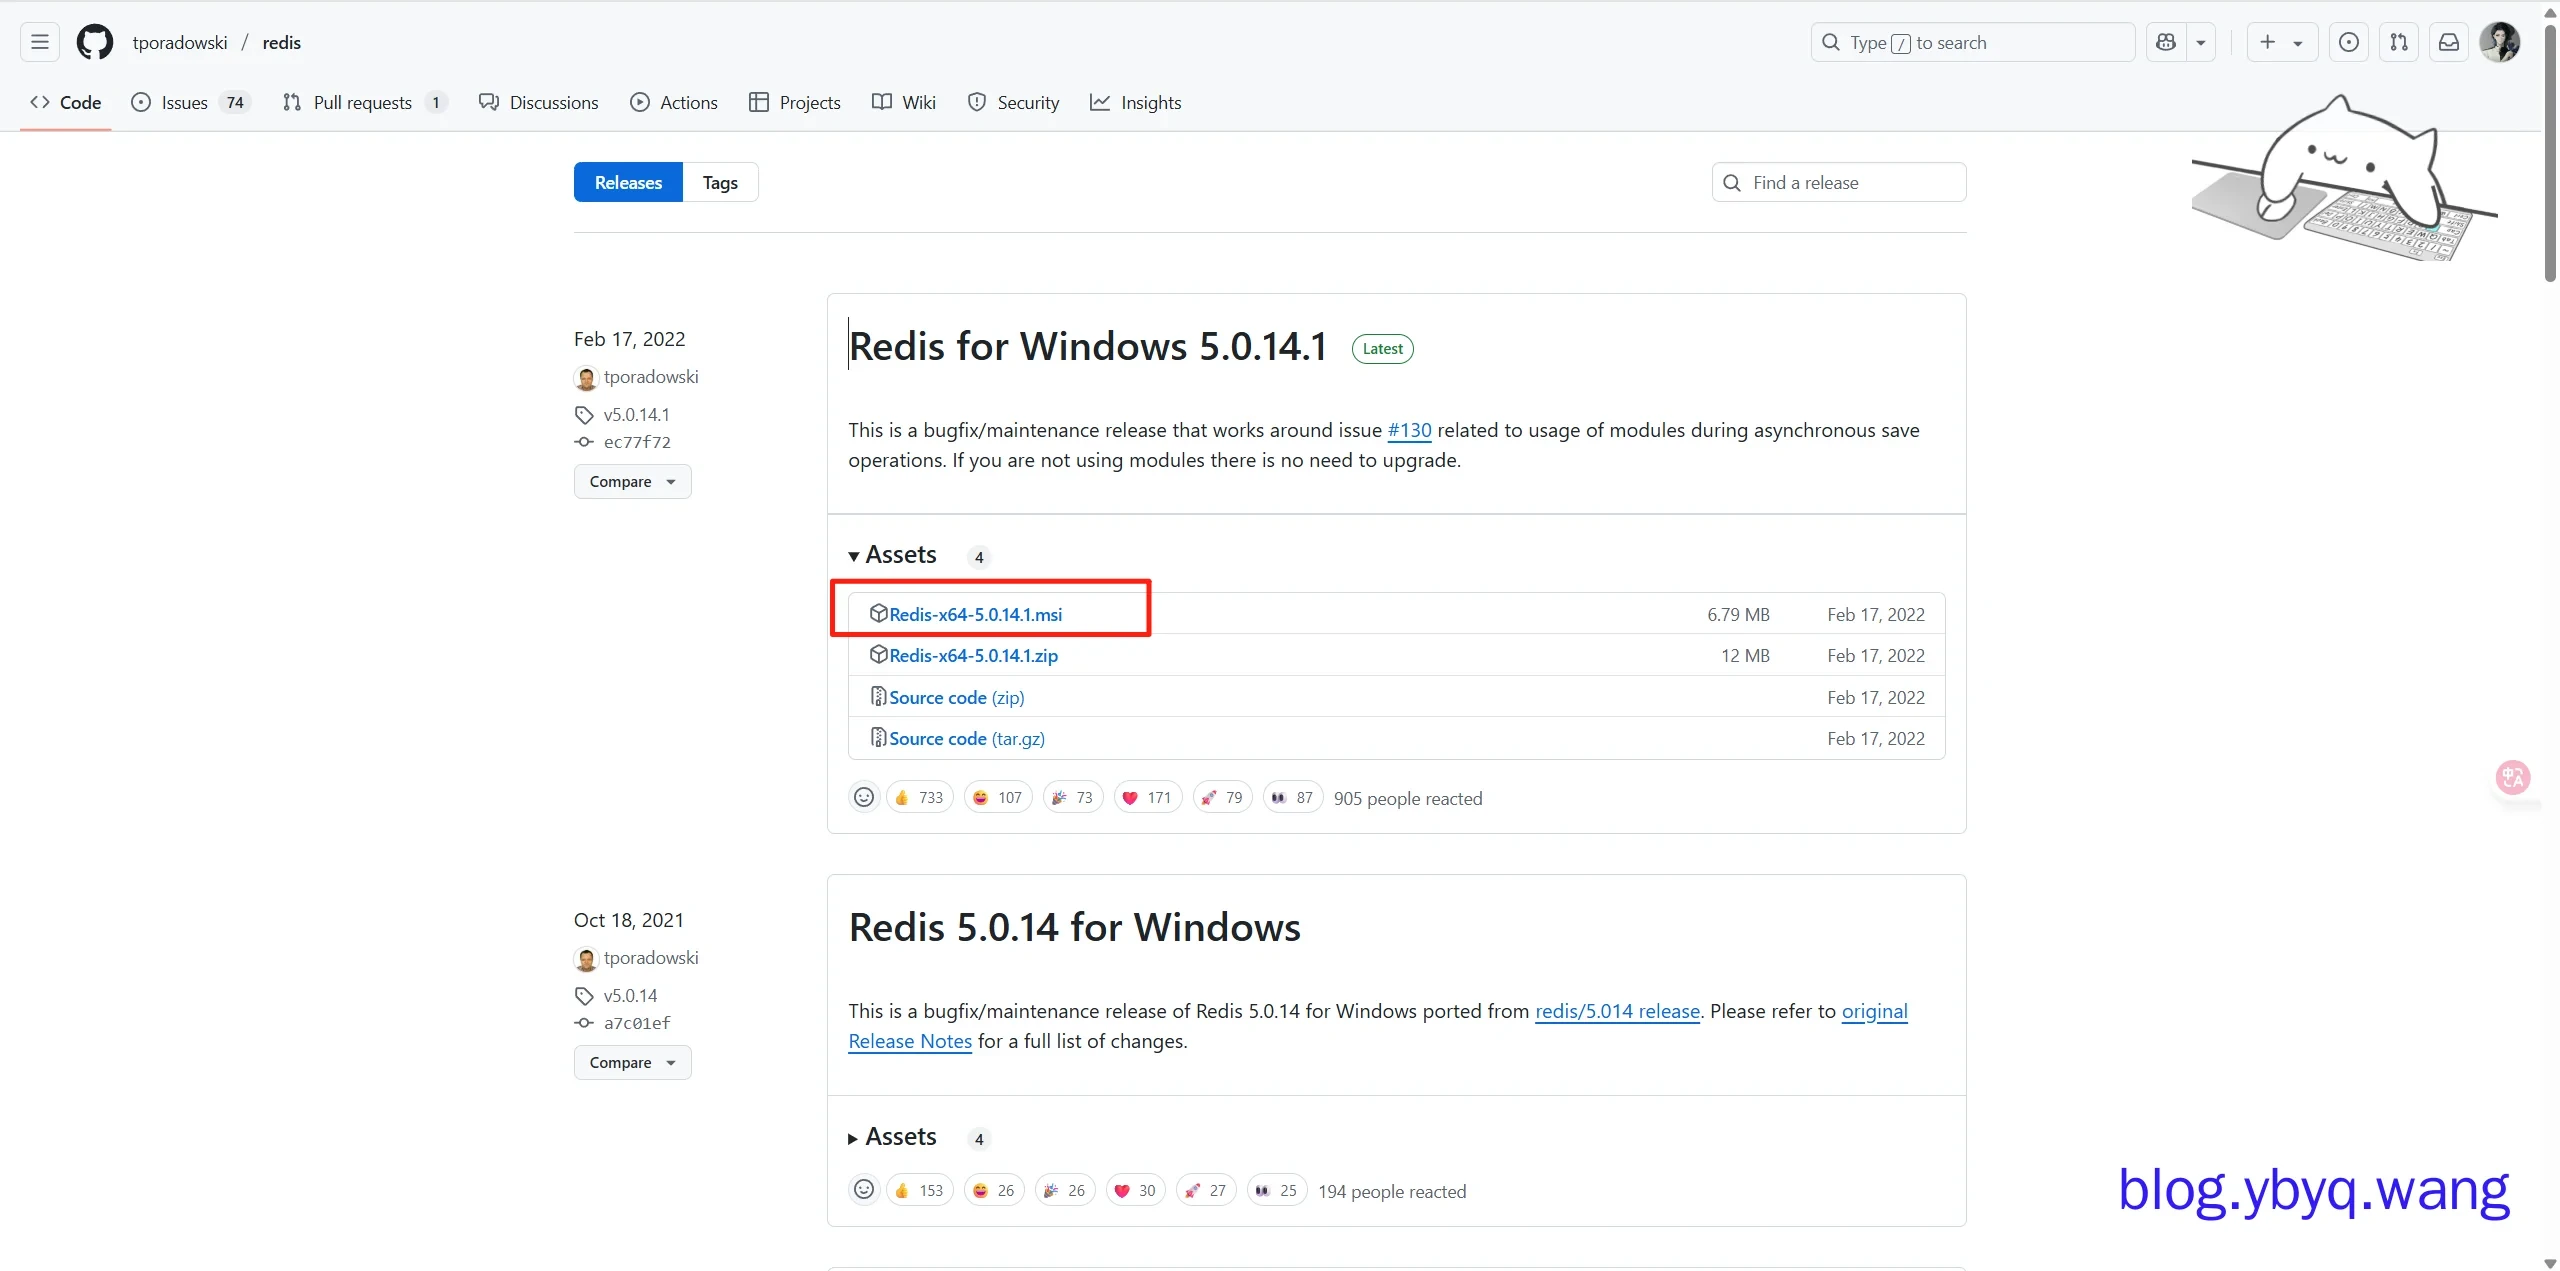The image size is (2560, 1271).
Task: React eyes with 87 count
Action: [x=1293, y=797]
